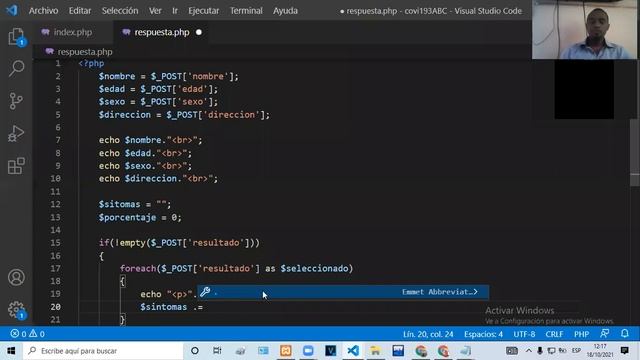This screenshot has width=640, height=360.
Task: Open the Ejecutar menu
Action: coord(203,11)
